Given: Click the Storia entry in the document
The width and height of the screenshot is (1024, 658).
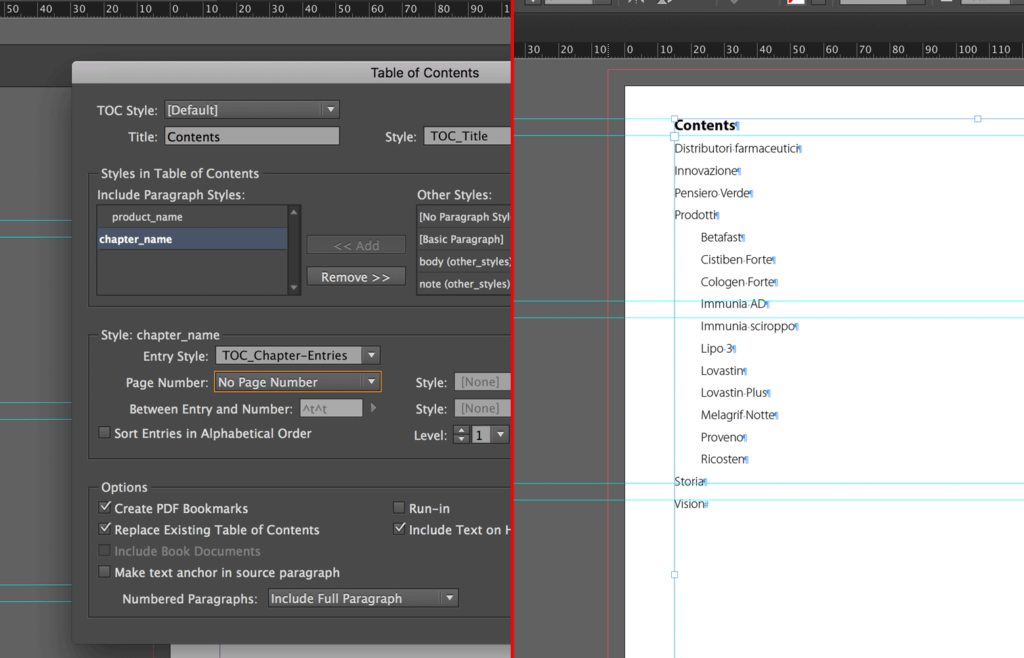Looking at the screenshot, I should tap(689, 481).
